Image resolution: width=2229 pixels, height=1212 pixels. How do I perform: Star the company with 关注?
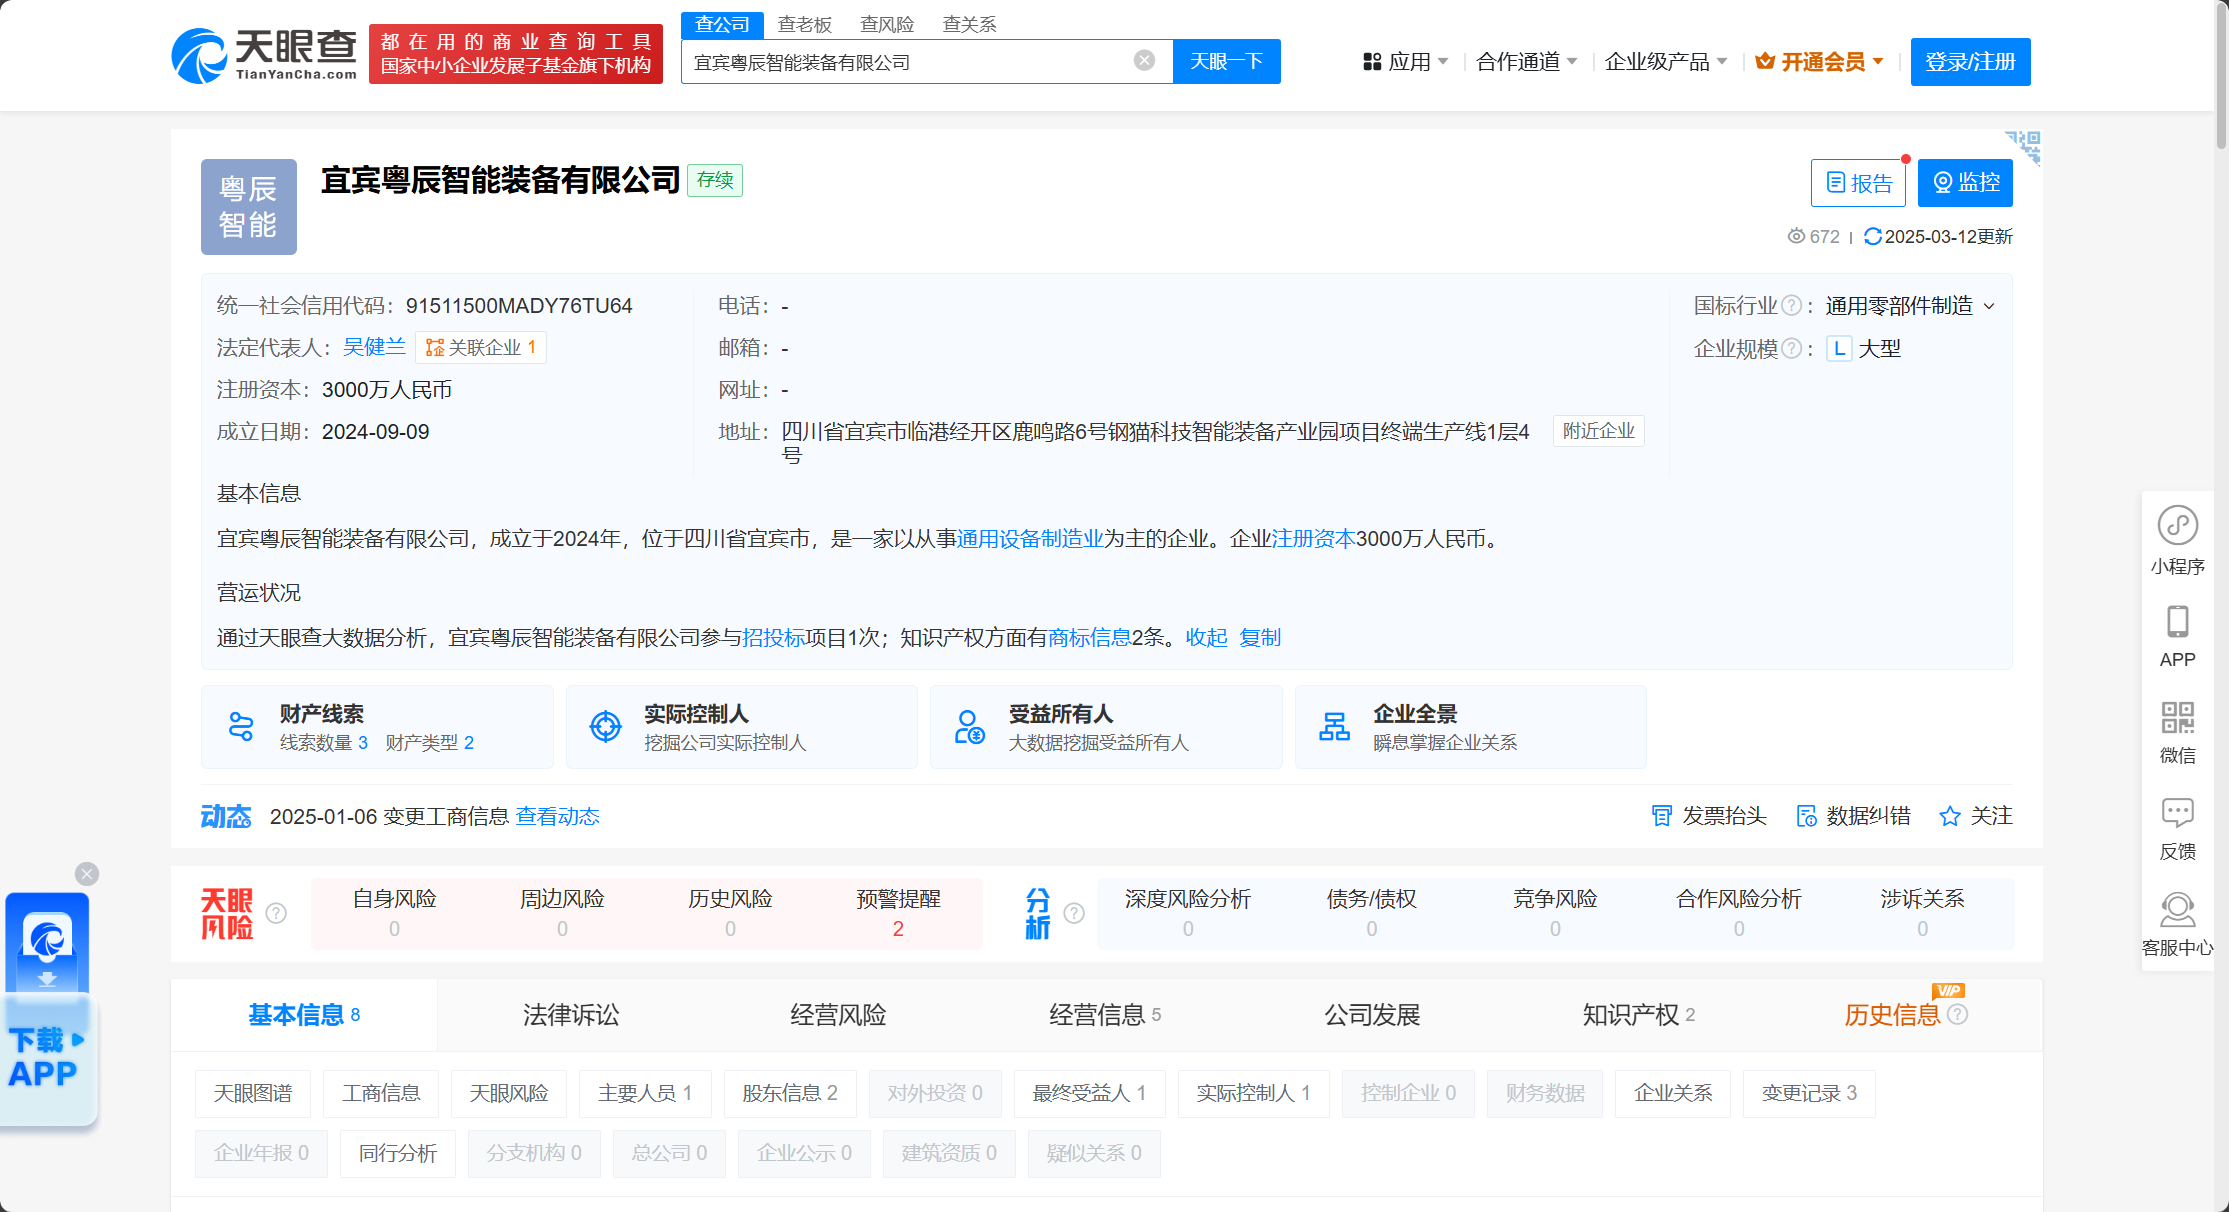[1976, 816]
